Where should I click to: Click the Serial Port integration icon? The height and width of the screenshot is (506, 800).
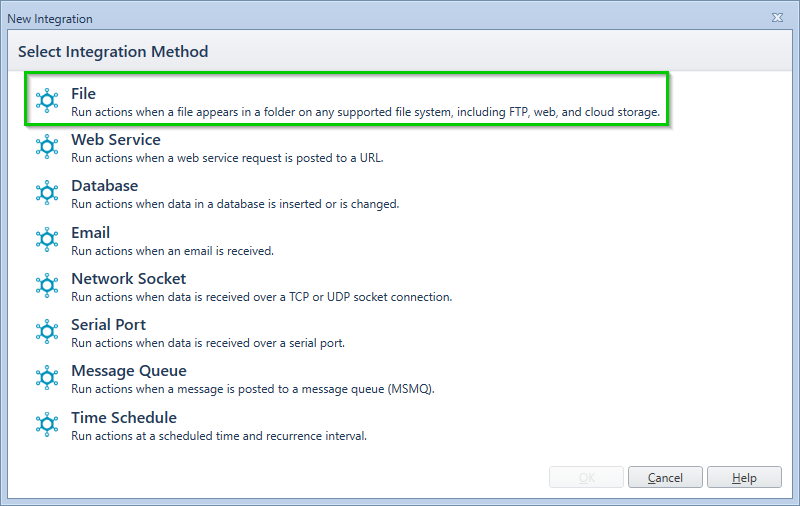click(x=47, y=332)
